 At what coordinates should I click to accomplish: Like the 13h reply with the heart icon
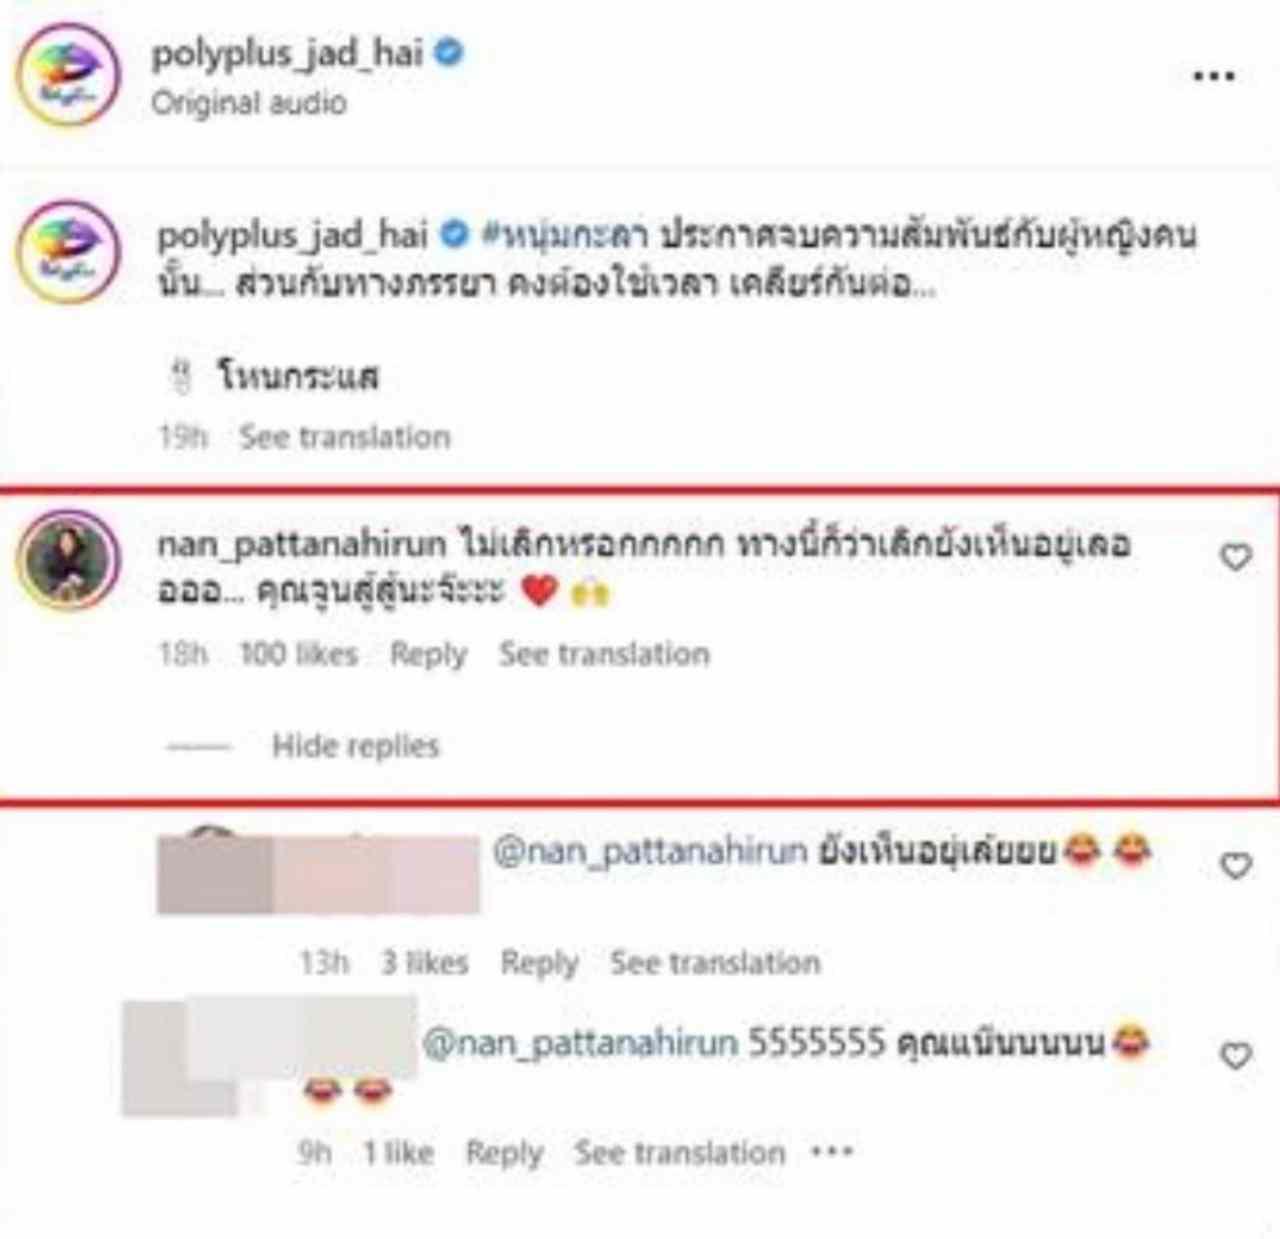[x=1236, y=866]
